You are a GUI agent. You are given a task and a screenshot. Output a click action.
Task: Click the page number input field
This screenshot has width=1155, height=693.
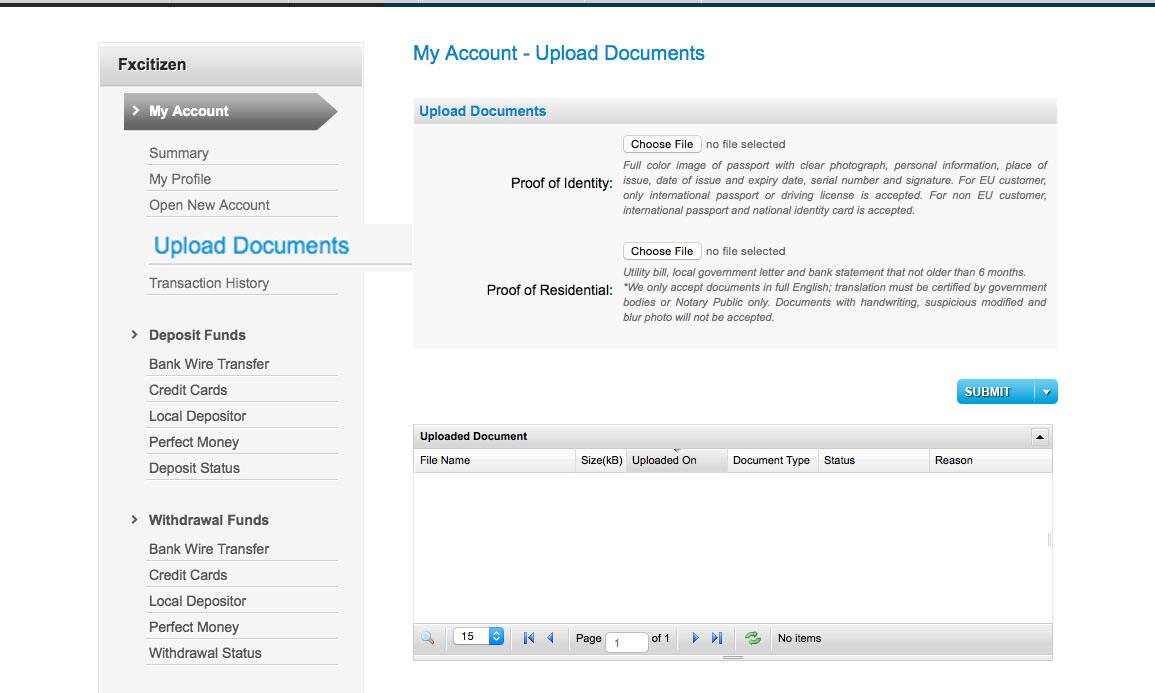click(x=626, y=642)
